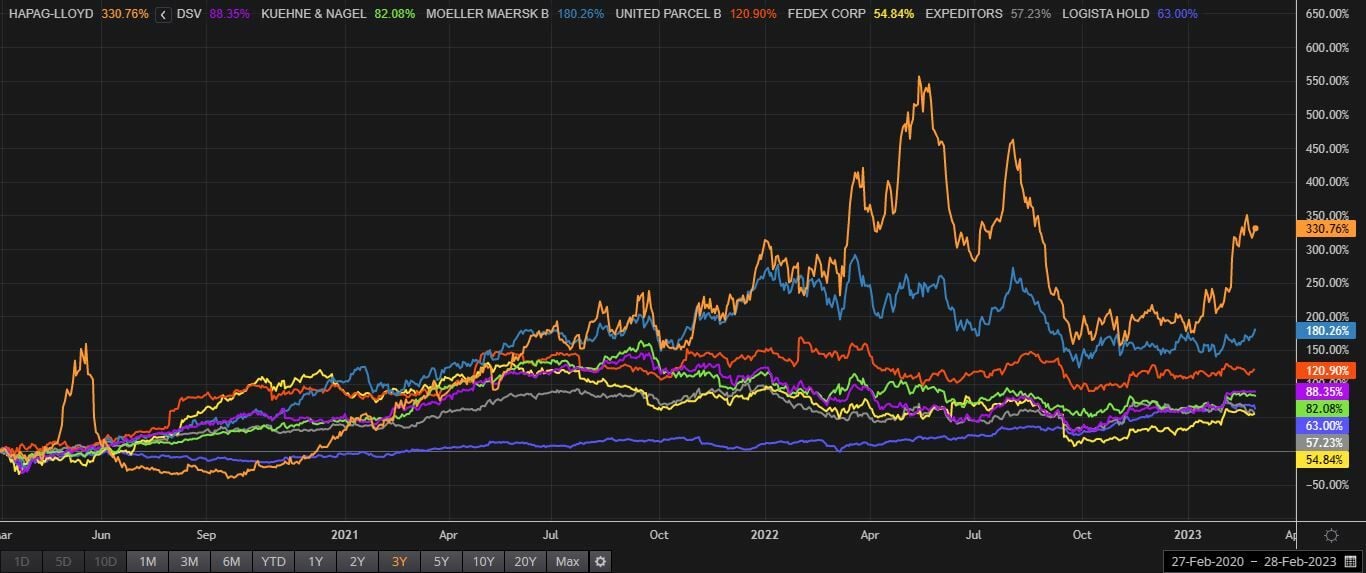Select UNITED PARCEL B legend entry

point(668,15)
